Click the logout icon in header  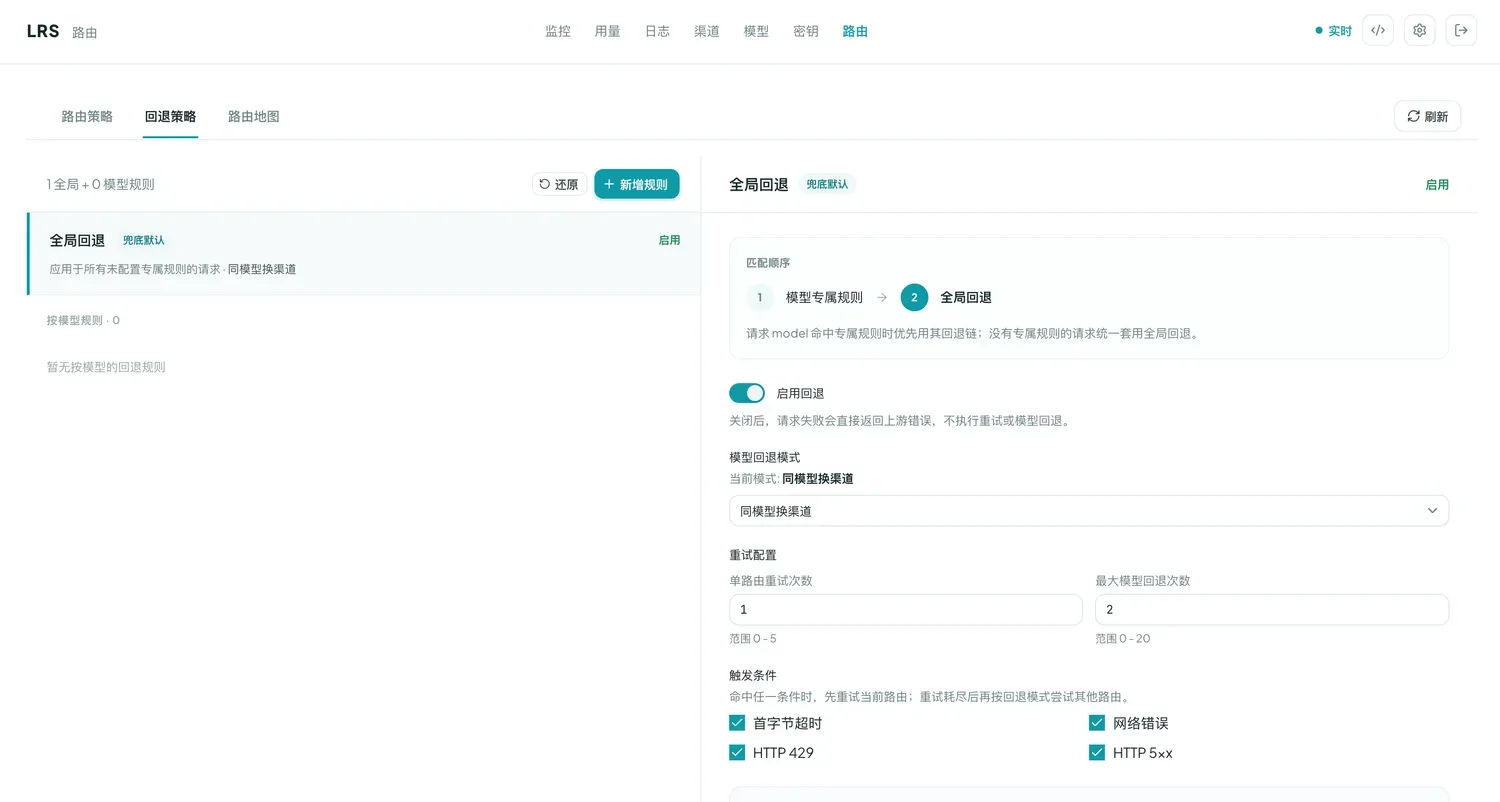tap(1461, 30)
